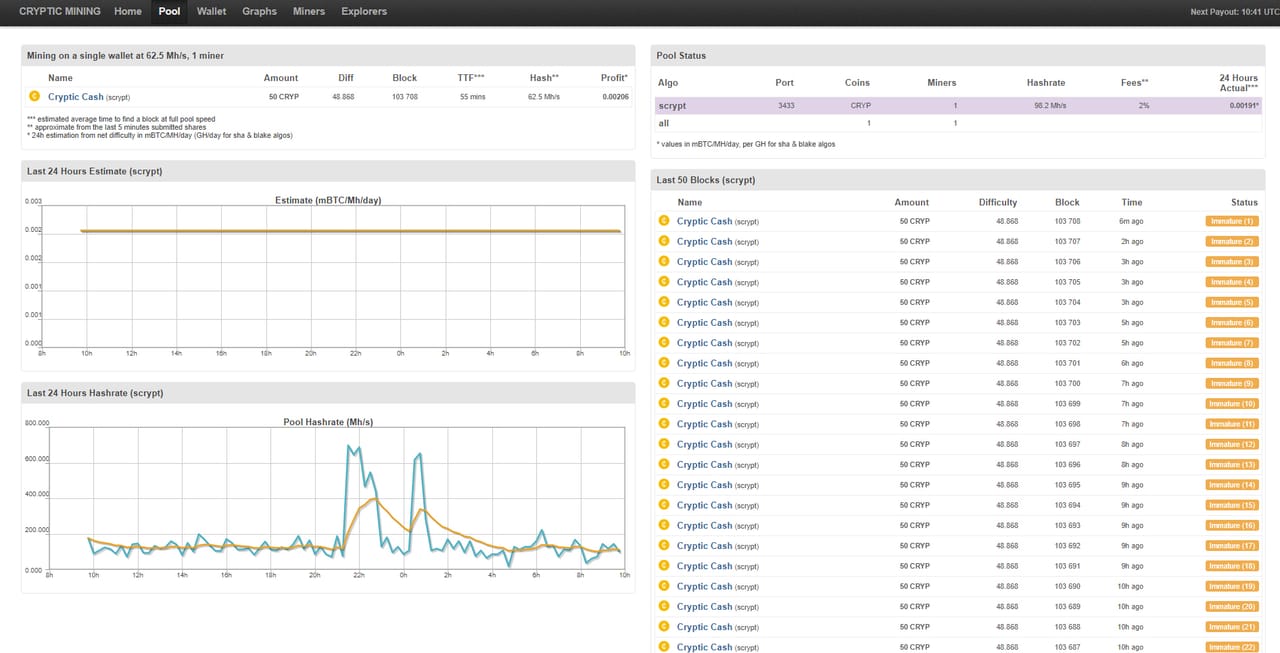Click the Next Payout: 10:41 UTC text
Viewport: 1280px width, 653px height.
pos(1234,12)
